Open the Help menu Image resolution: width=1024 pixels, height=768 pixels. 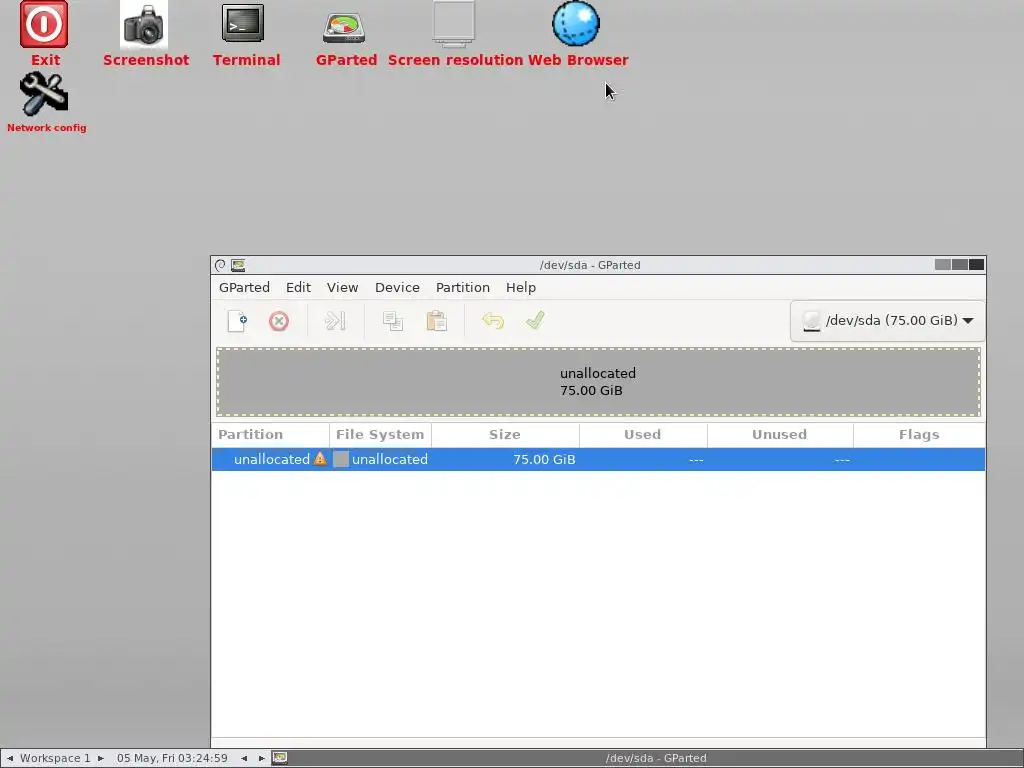click(520, 287)
